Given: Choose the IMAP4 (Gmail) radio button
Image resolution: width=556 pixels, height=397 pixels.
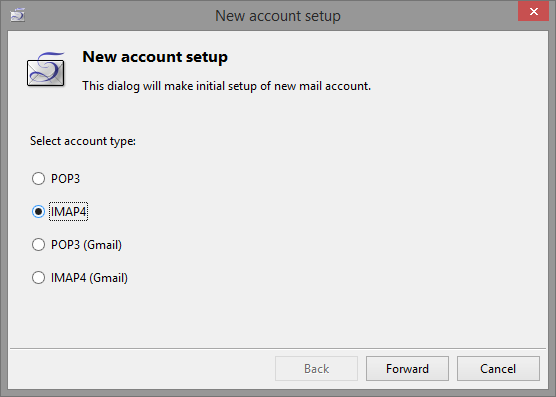Looking at the screenshot, I should click(x=38, y=278).
